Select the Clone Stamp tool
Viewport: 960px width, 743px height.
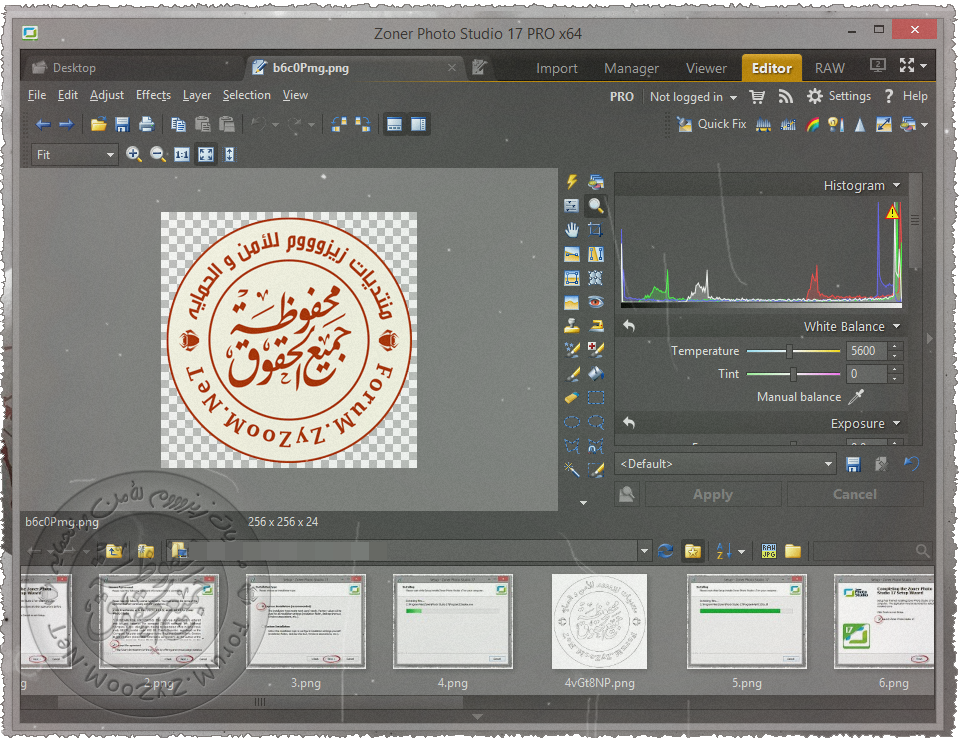572,326
